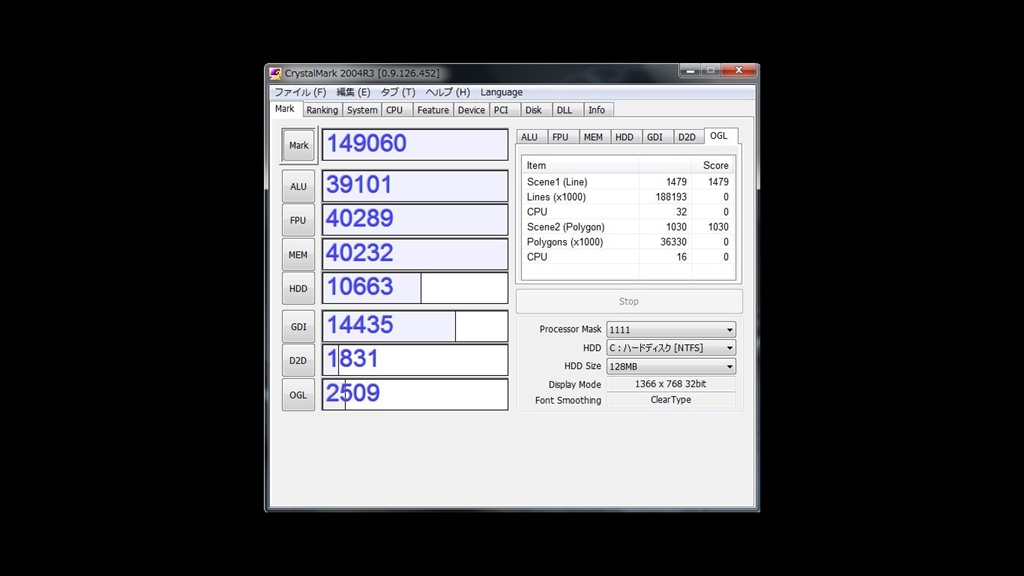Run the MEM benchmark button
Screen dimensions: 1024x576
point(298,255)
